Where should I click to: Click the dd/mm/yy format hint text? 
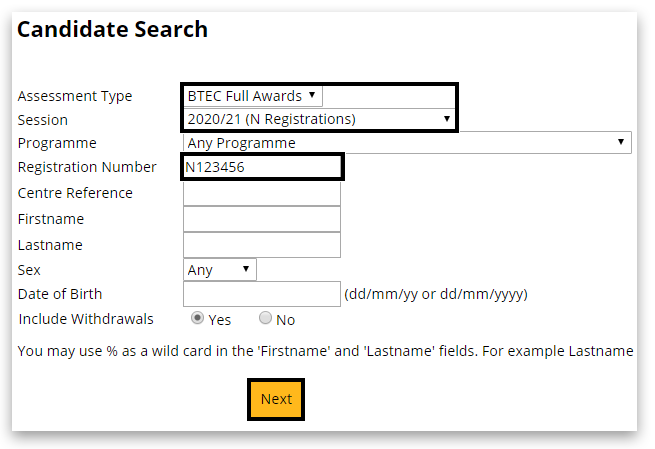(x=436, y=294)
